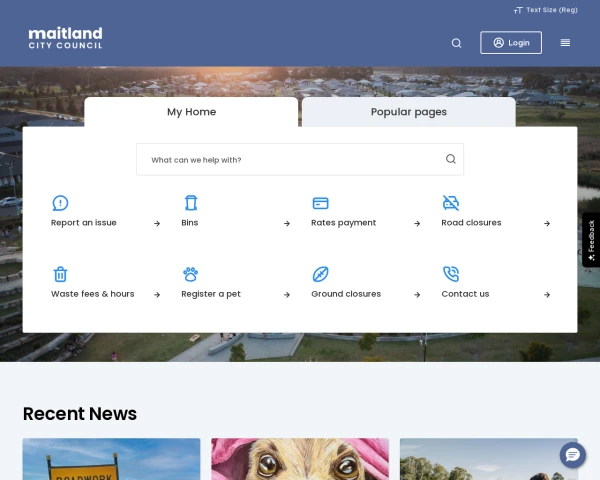Click the arrow next to Register a pet

(x=287, y=294)
